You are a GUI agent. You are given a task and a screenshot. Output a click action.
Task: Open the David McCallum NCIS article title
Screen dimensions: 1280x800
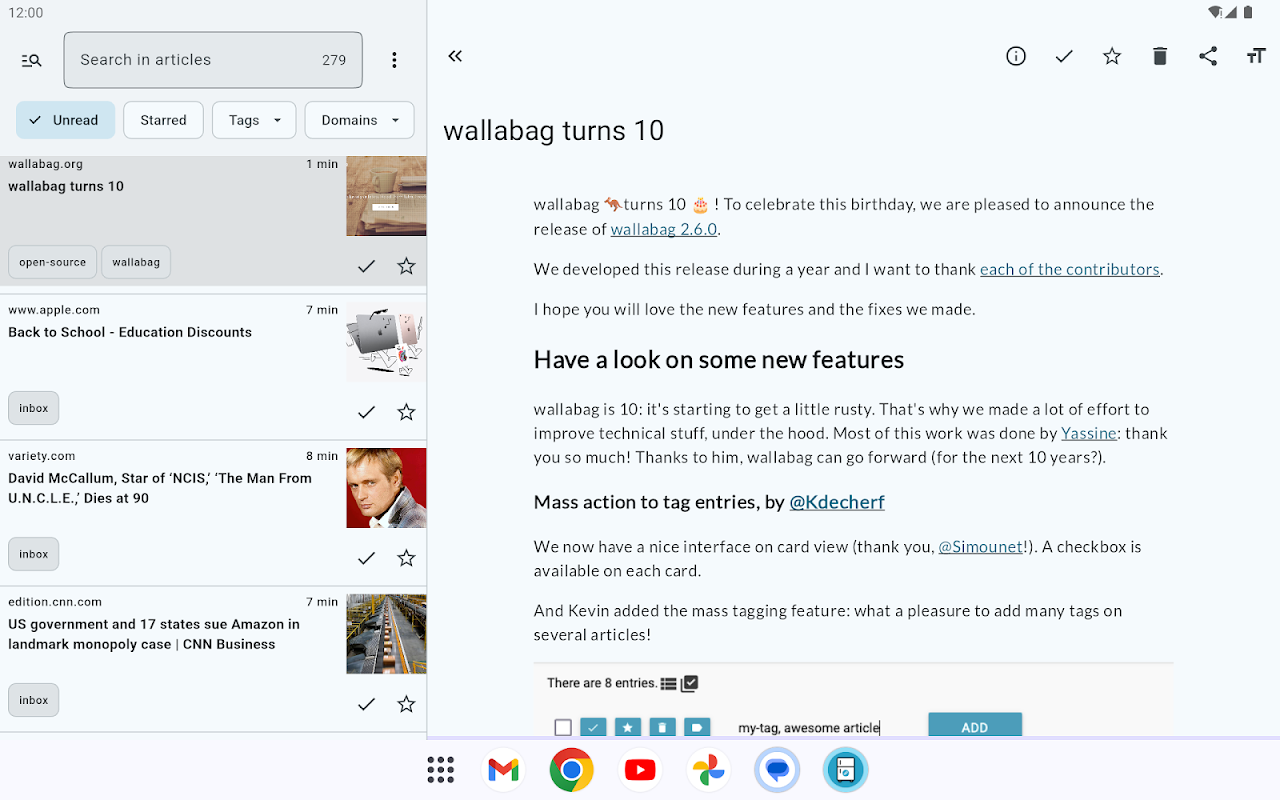pos(160,488)
